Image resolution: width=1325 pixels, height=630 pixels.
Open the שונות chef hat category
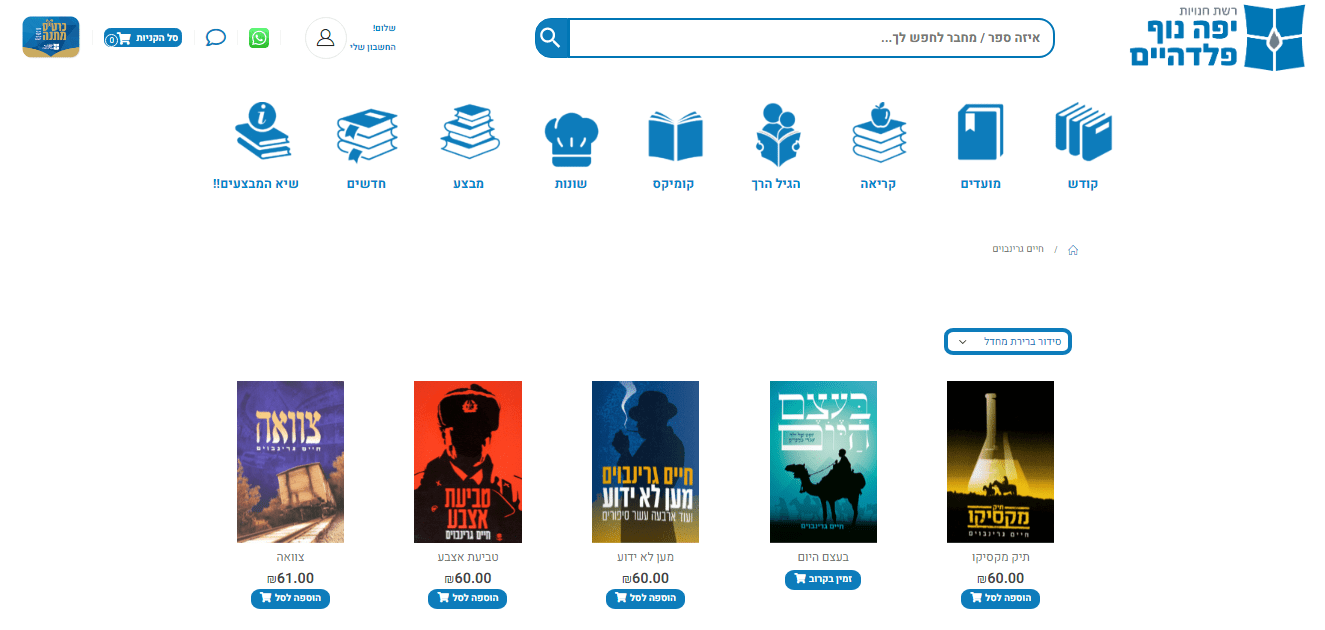coord(571,139)
